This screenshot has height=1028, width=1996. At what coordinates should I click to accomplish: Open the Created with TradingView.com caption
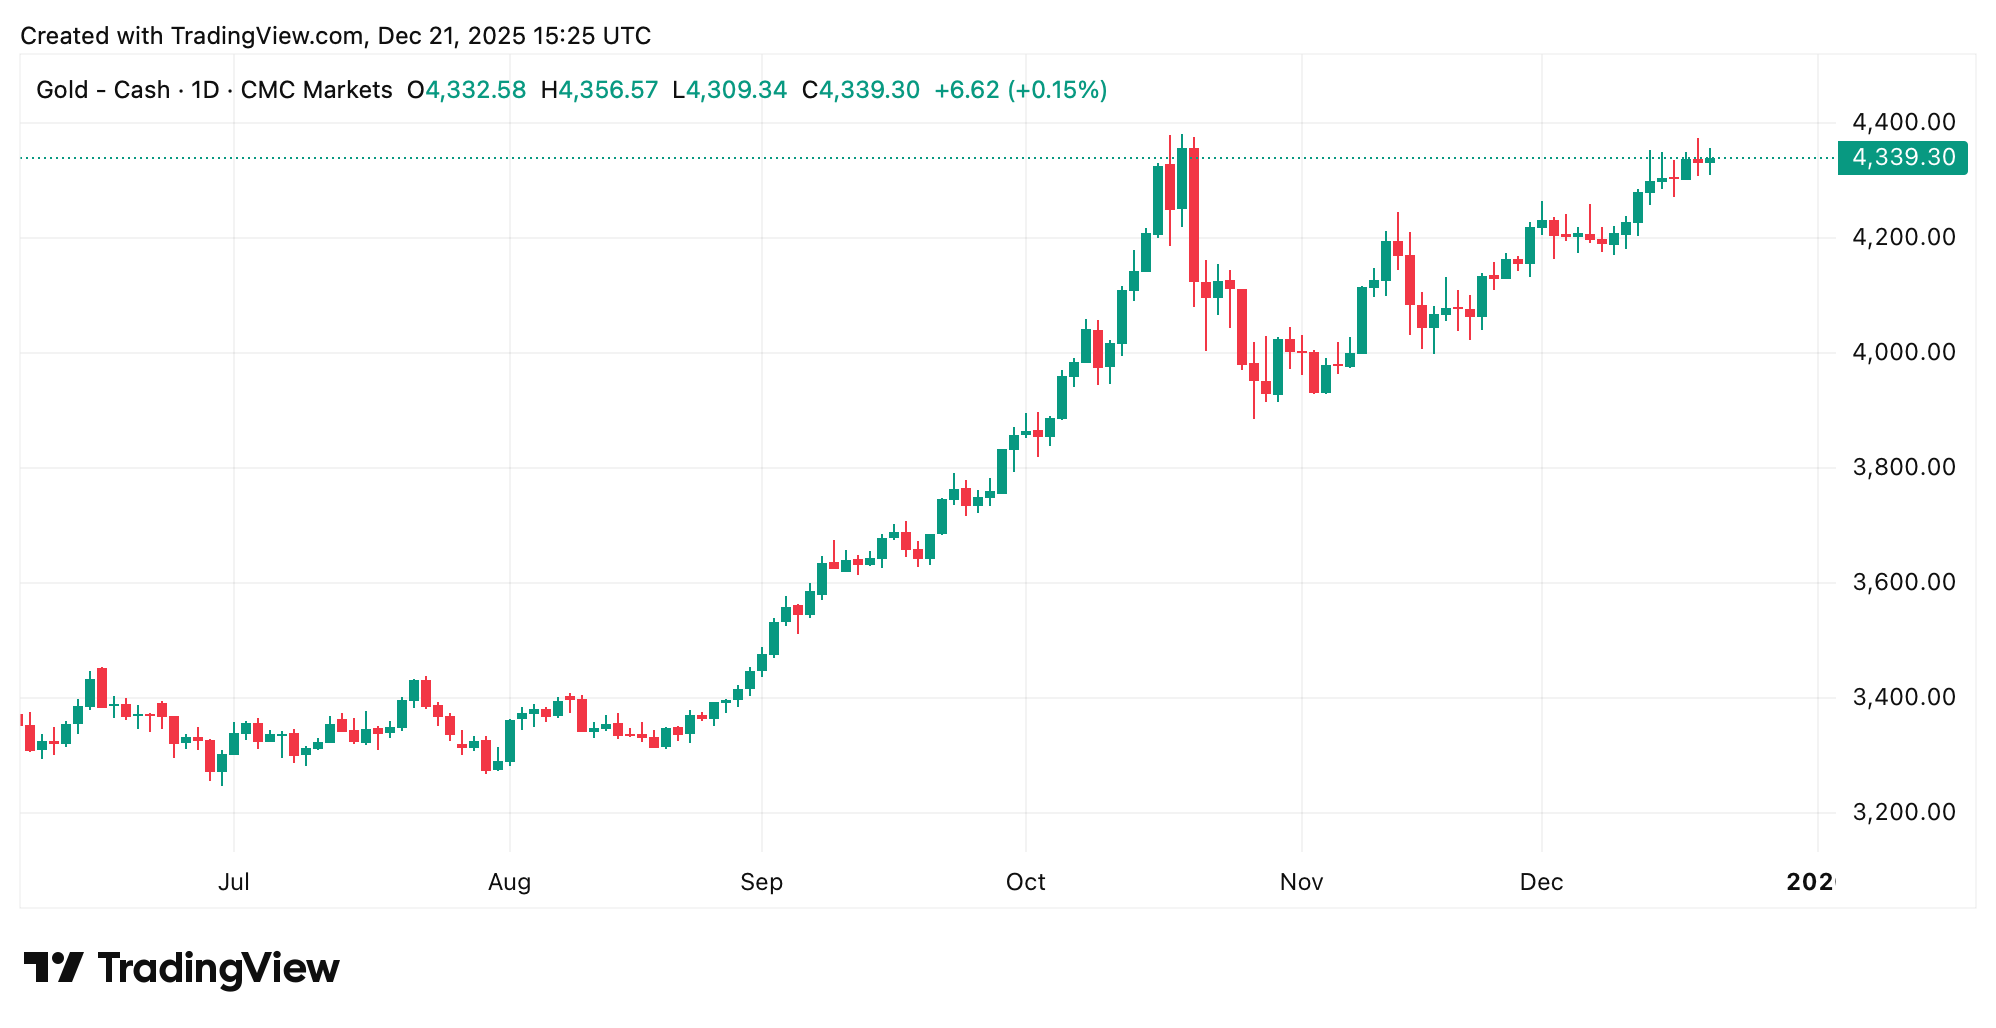[x=335, y=36]
